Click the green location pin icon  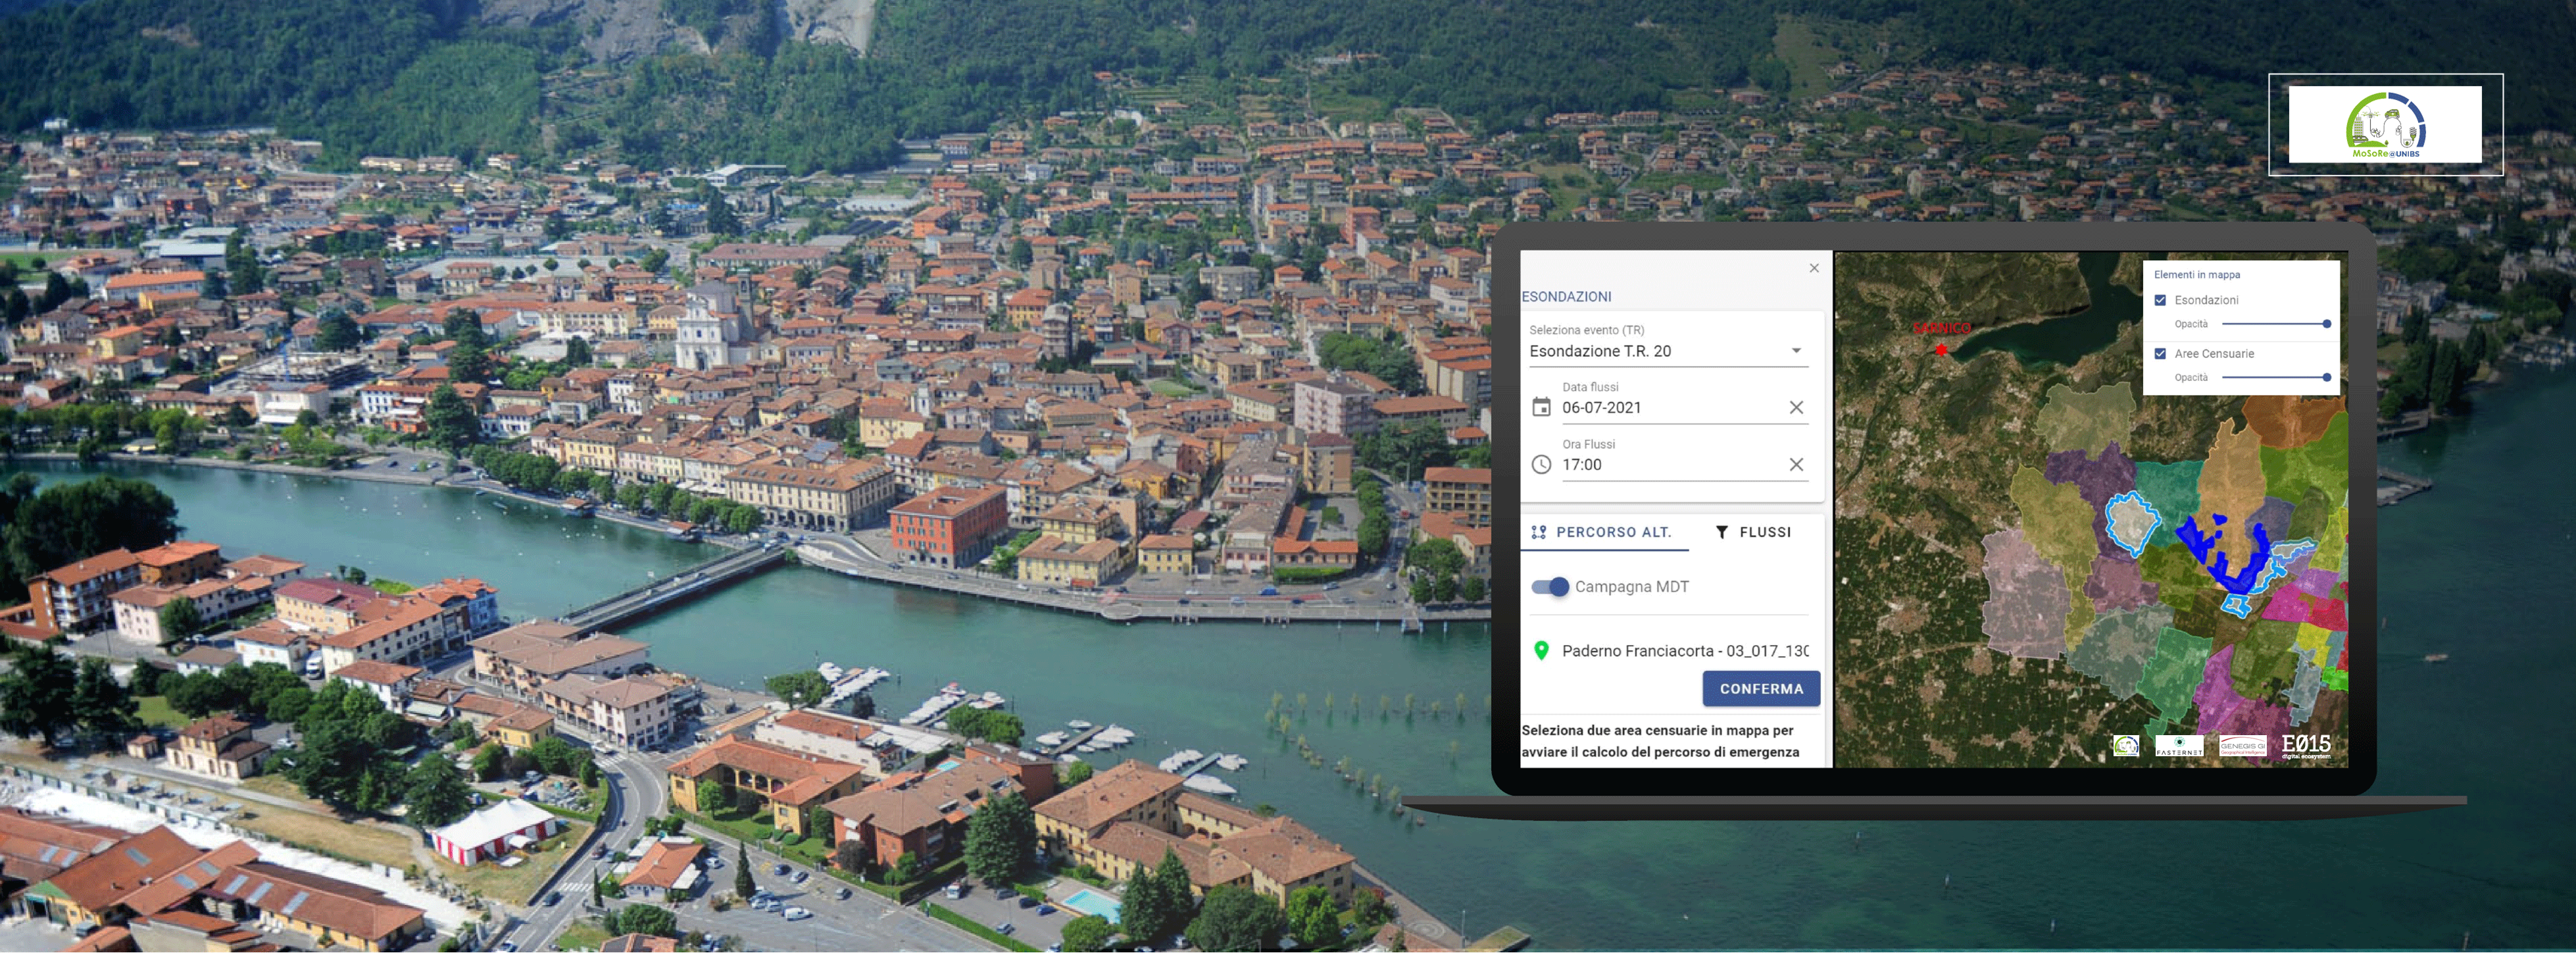[1541, 650]
